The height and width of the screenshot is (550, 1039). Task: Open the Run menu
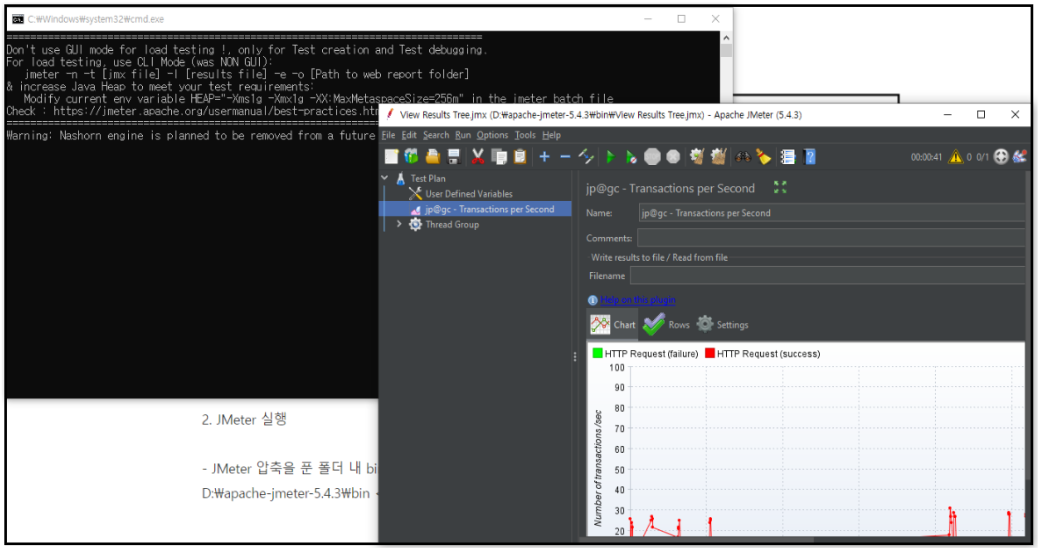click(463, 135)
